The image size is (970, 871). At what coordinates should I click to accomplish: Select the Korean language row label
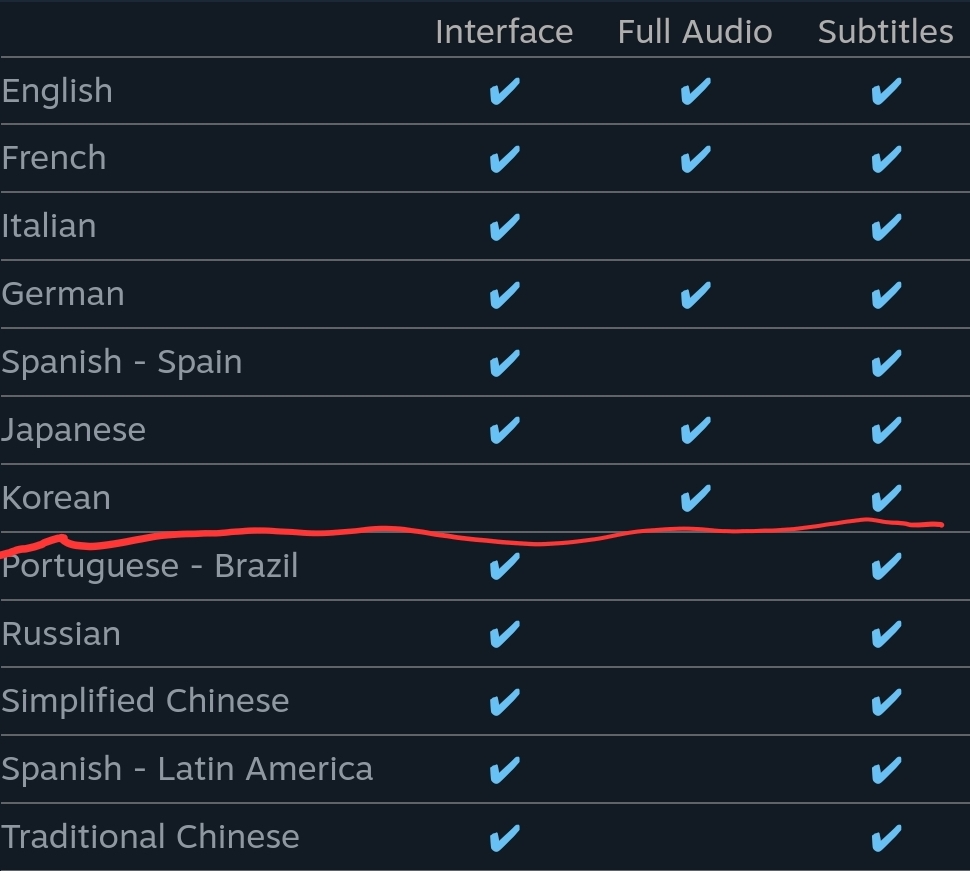tap(56, 498)
